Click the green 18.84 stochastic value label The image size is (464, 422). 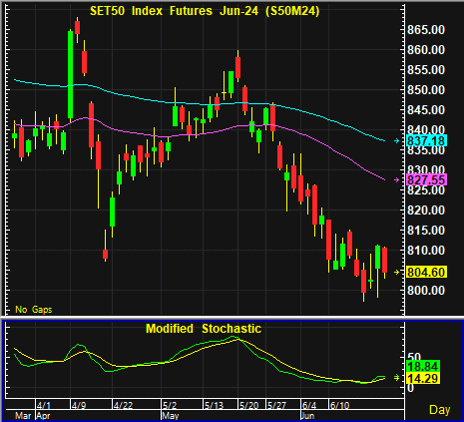(x=423, y=367)
